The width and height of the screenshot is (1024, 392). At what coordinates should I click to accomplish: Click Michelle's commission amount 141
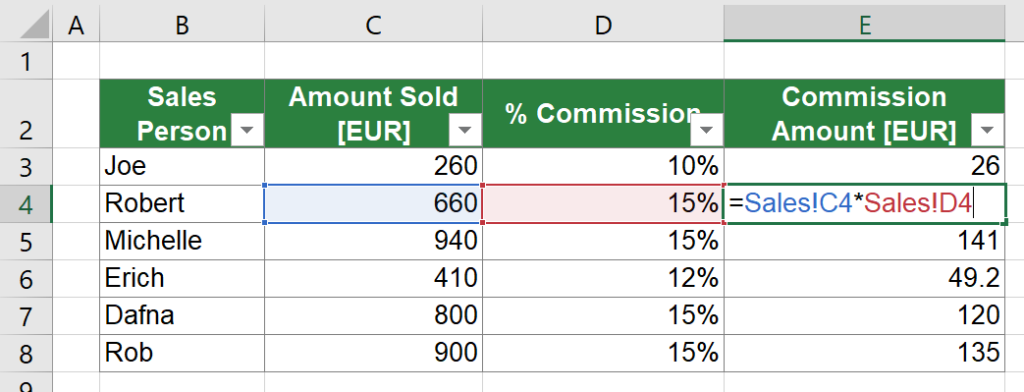coord(865,242)
